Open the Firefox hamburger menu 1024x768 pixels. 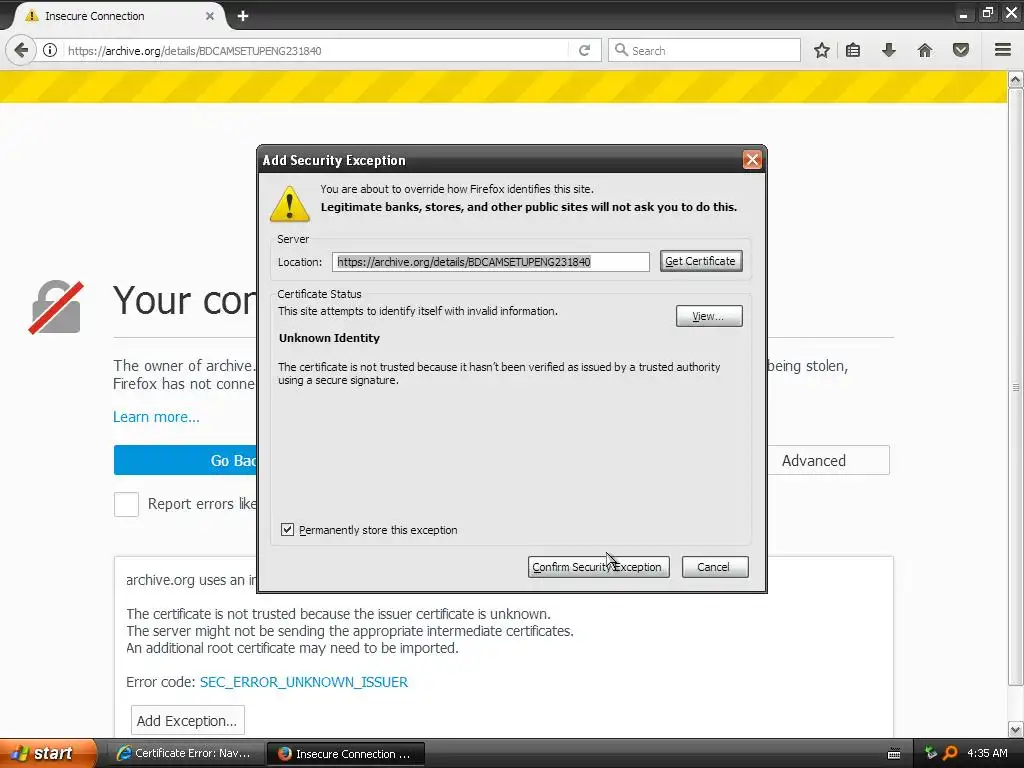[1003, 50]
